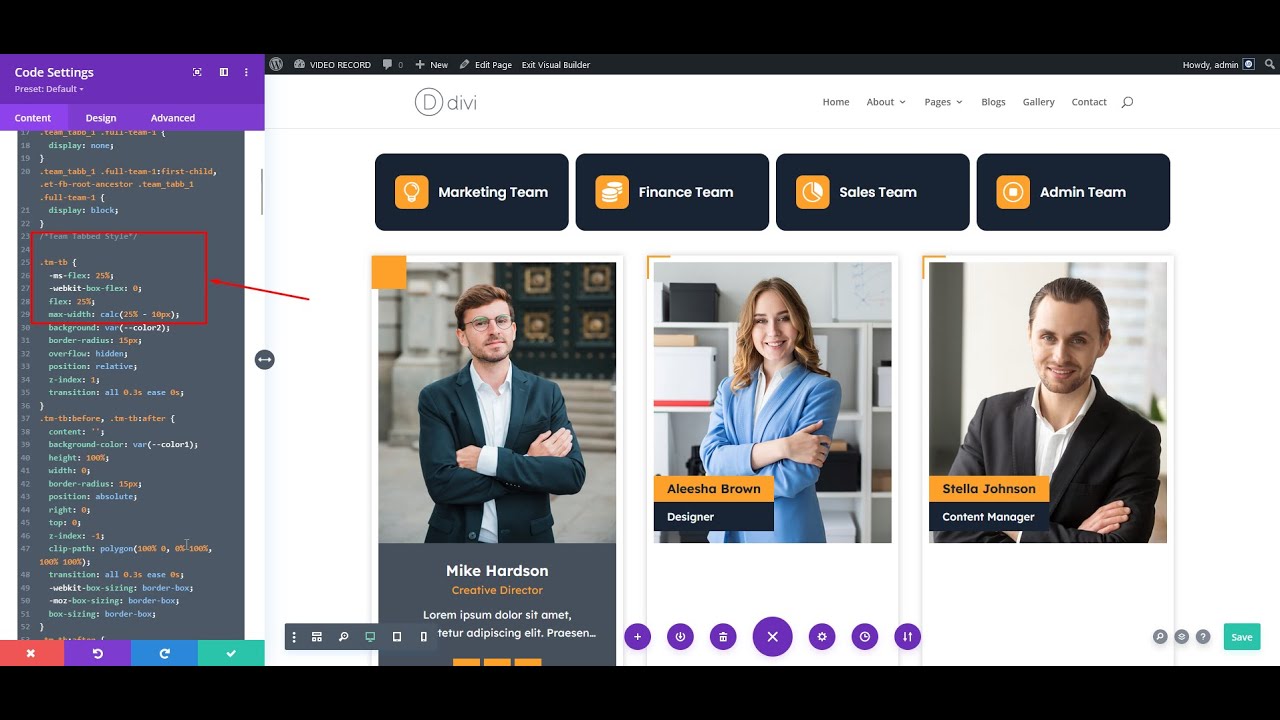This screenshot has width=1280, height=720.
Task: Redo the change in Code Settings
Action: 164,653
